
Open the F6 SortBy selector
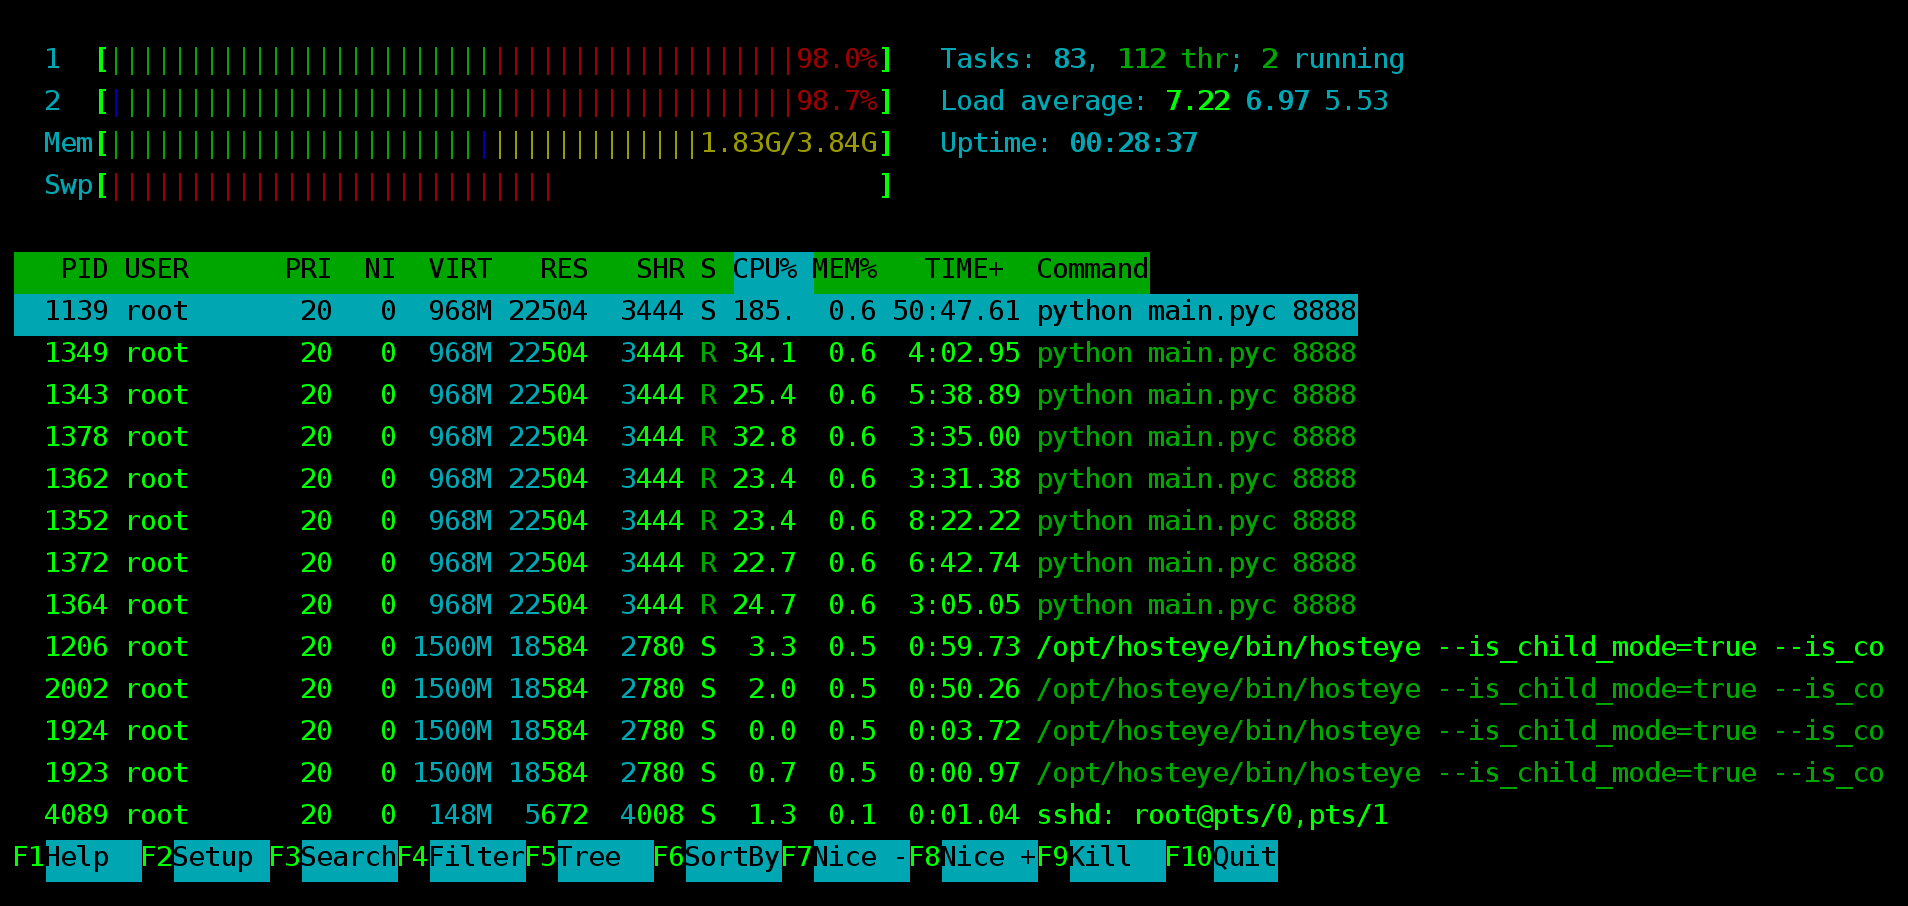point(718,859)
